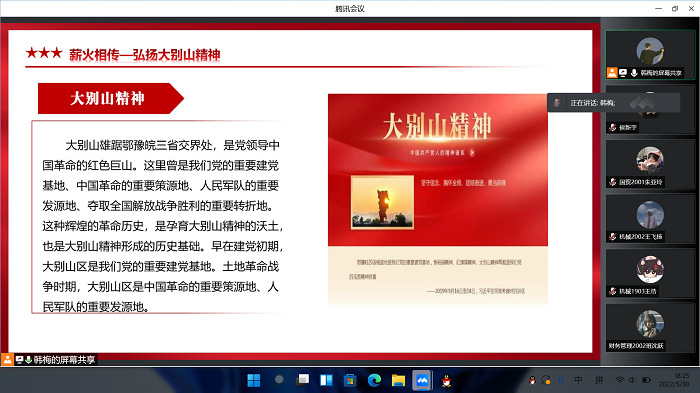Open the QQ penguin taskbar icon
The width and height of the screenshot is (700, 393).
point(446,380)
